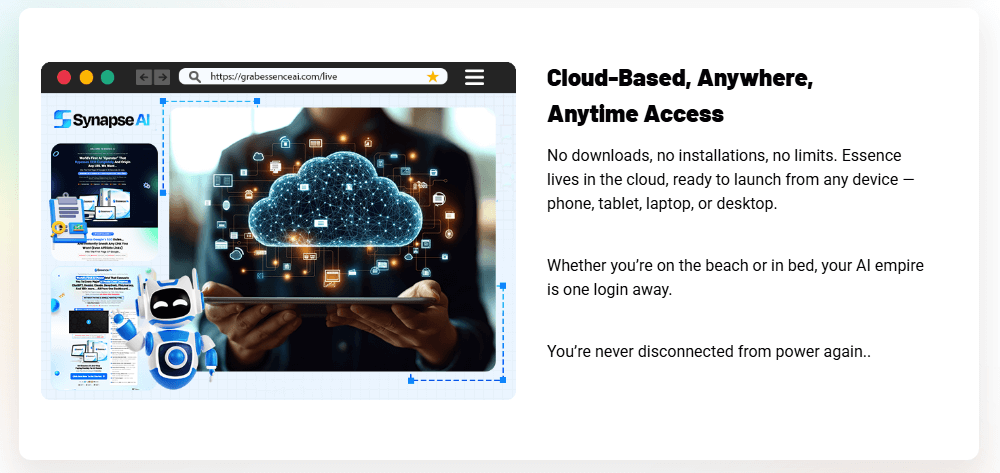Click the grabessenceai.com/live address field

pos(310,77)
